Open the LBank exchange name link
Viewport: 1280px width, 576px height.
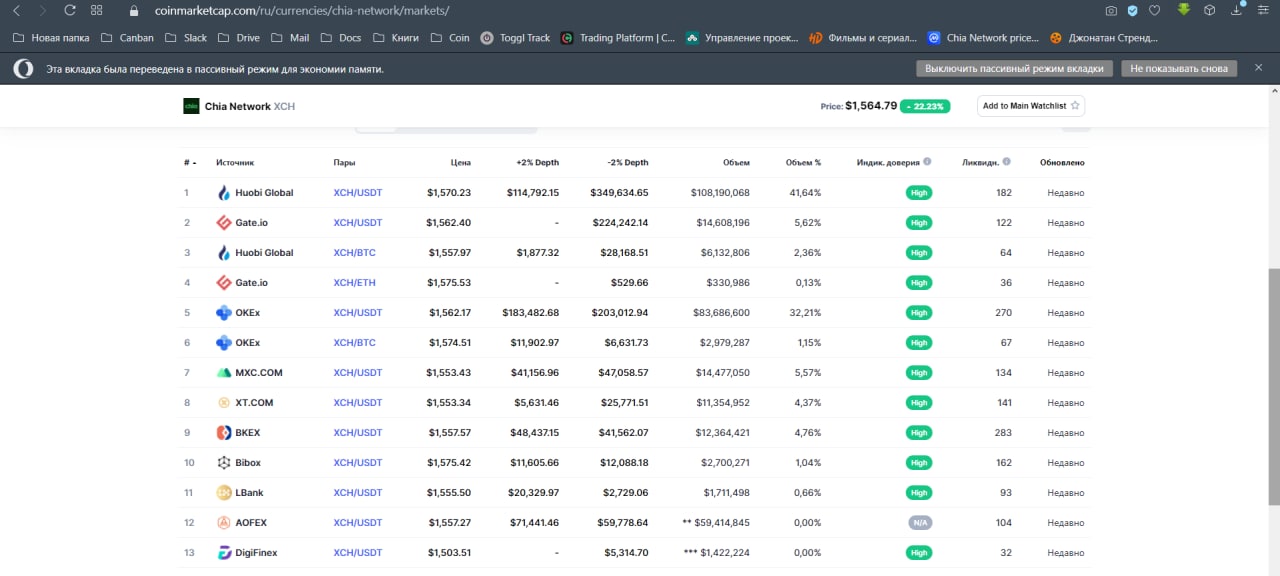point(249,493)
